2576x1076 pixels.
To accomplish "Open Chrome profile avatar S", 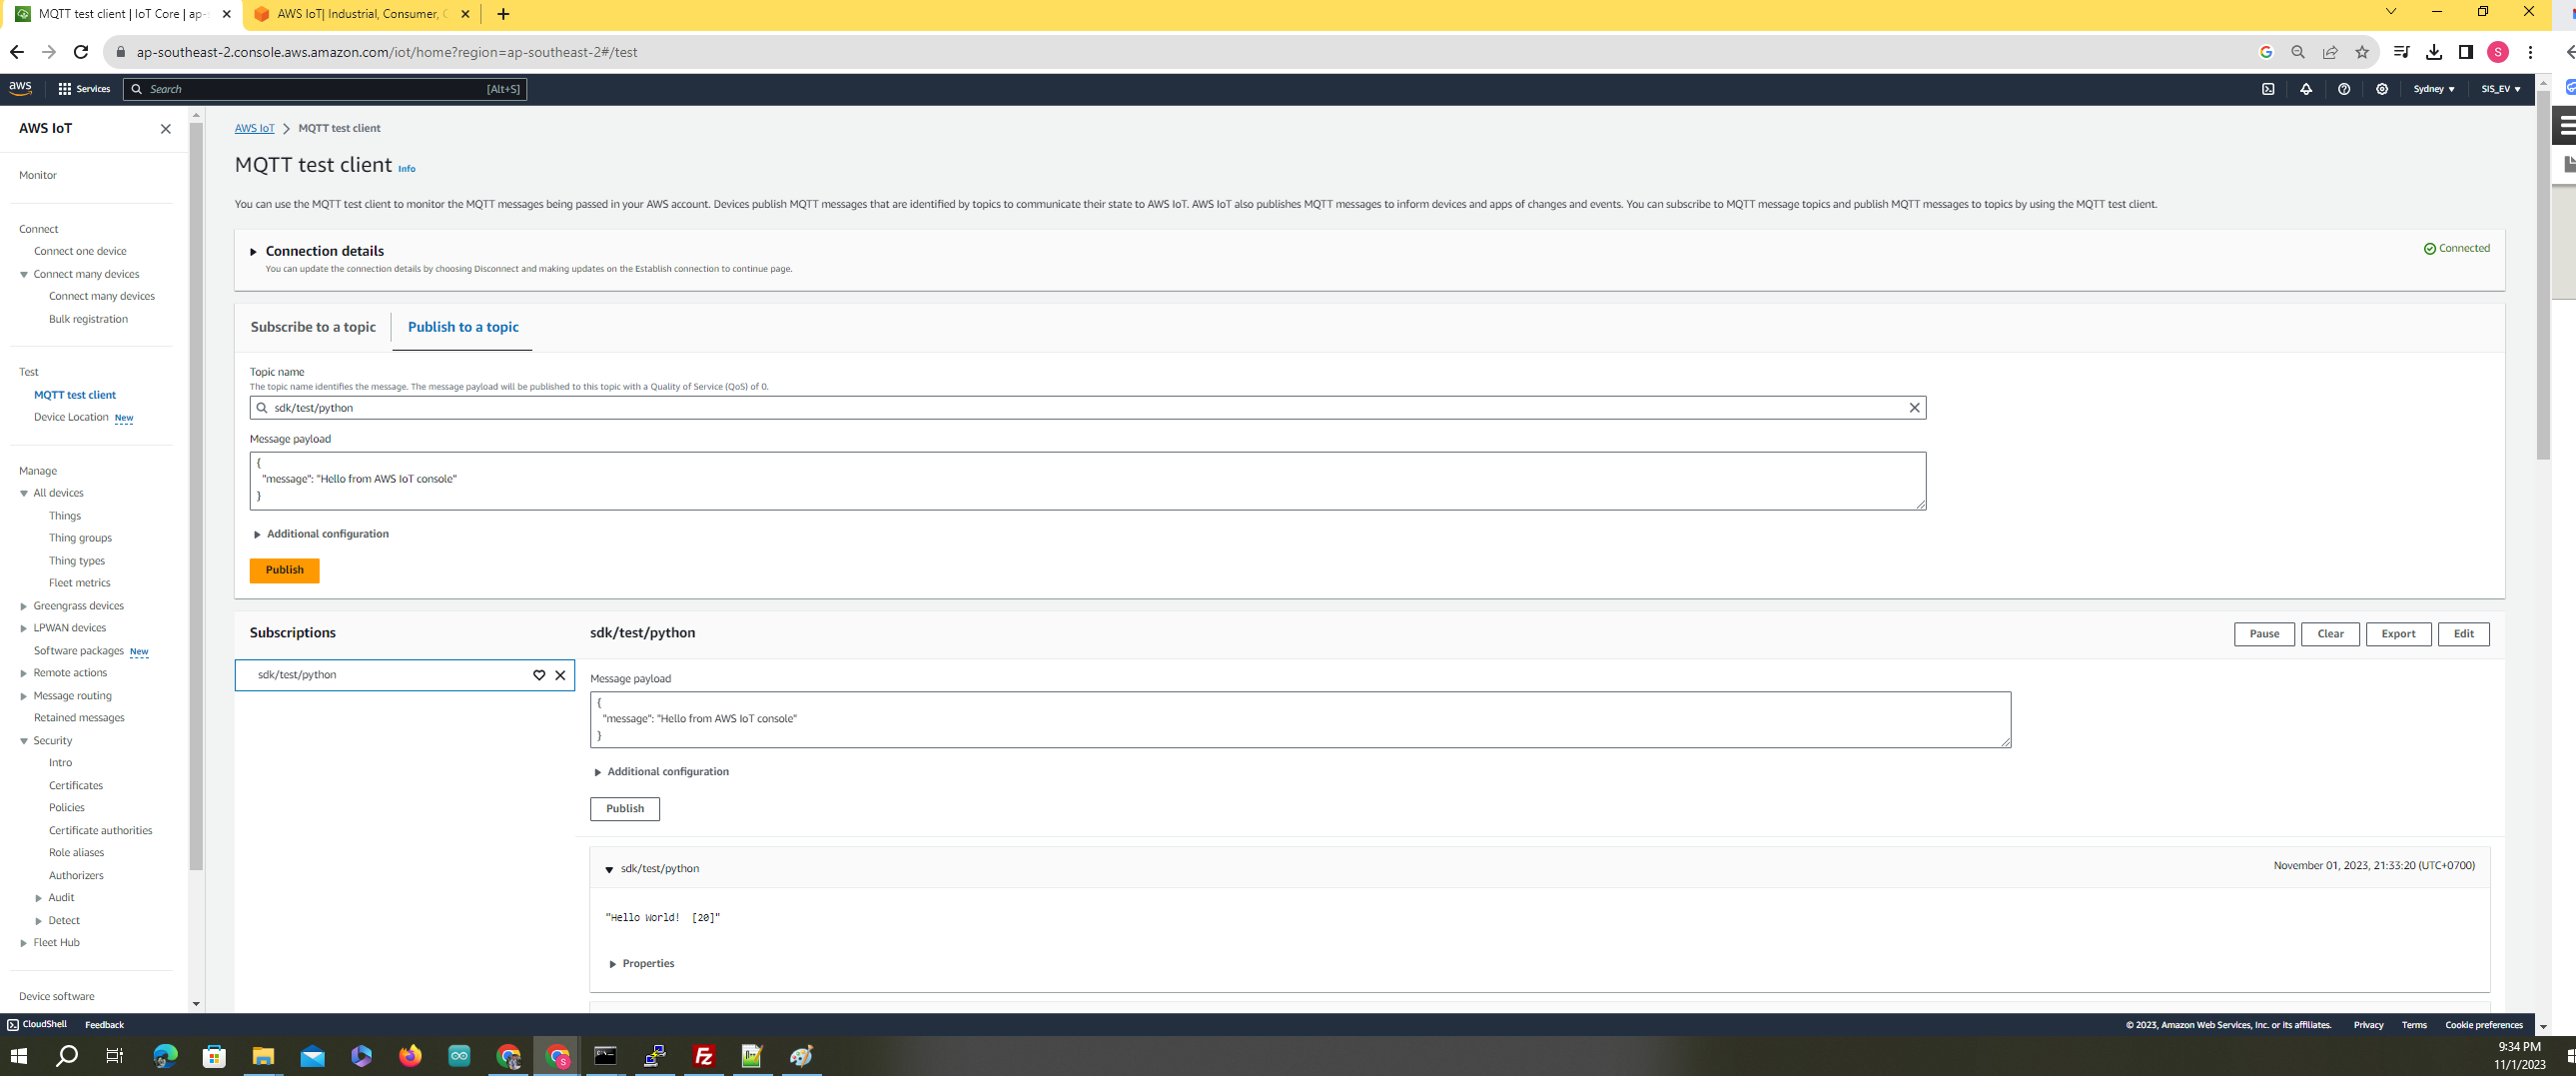I will (2498, 52).
